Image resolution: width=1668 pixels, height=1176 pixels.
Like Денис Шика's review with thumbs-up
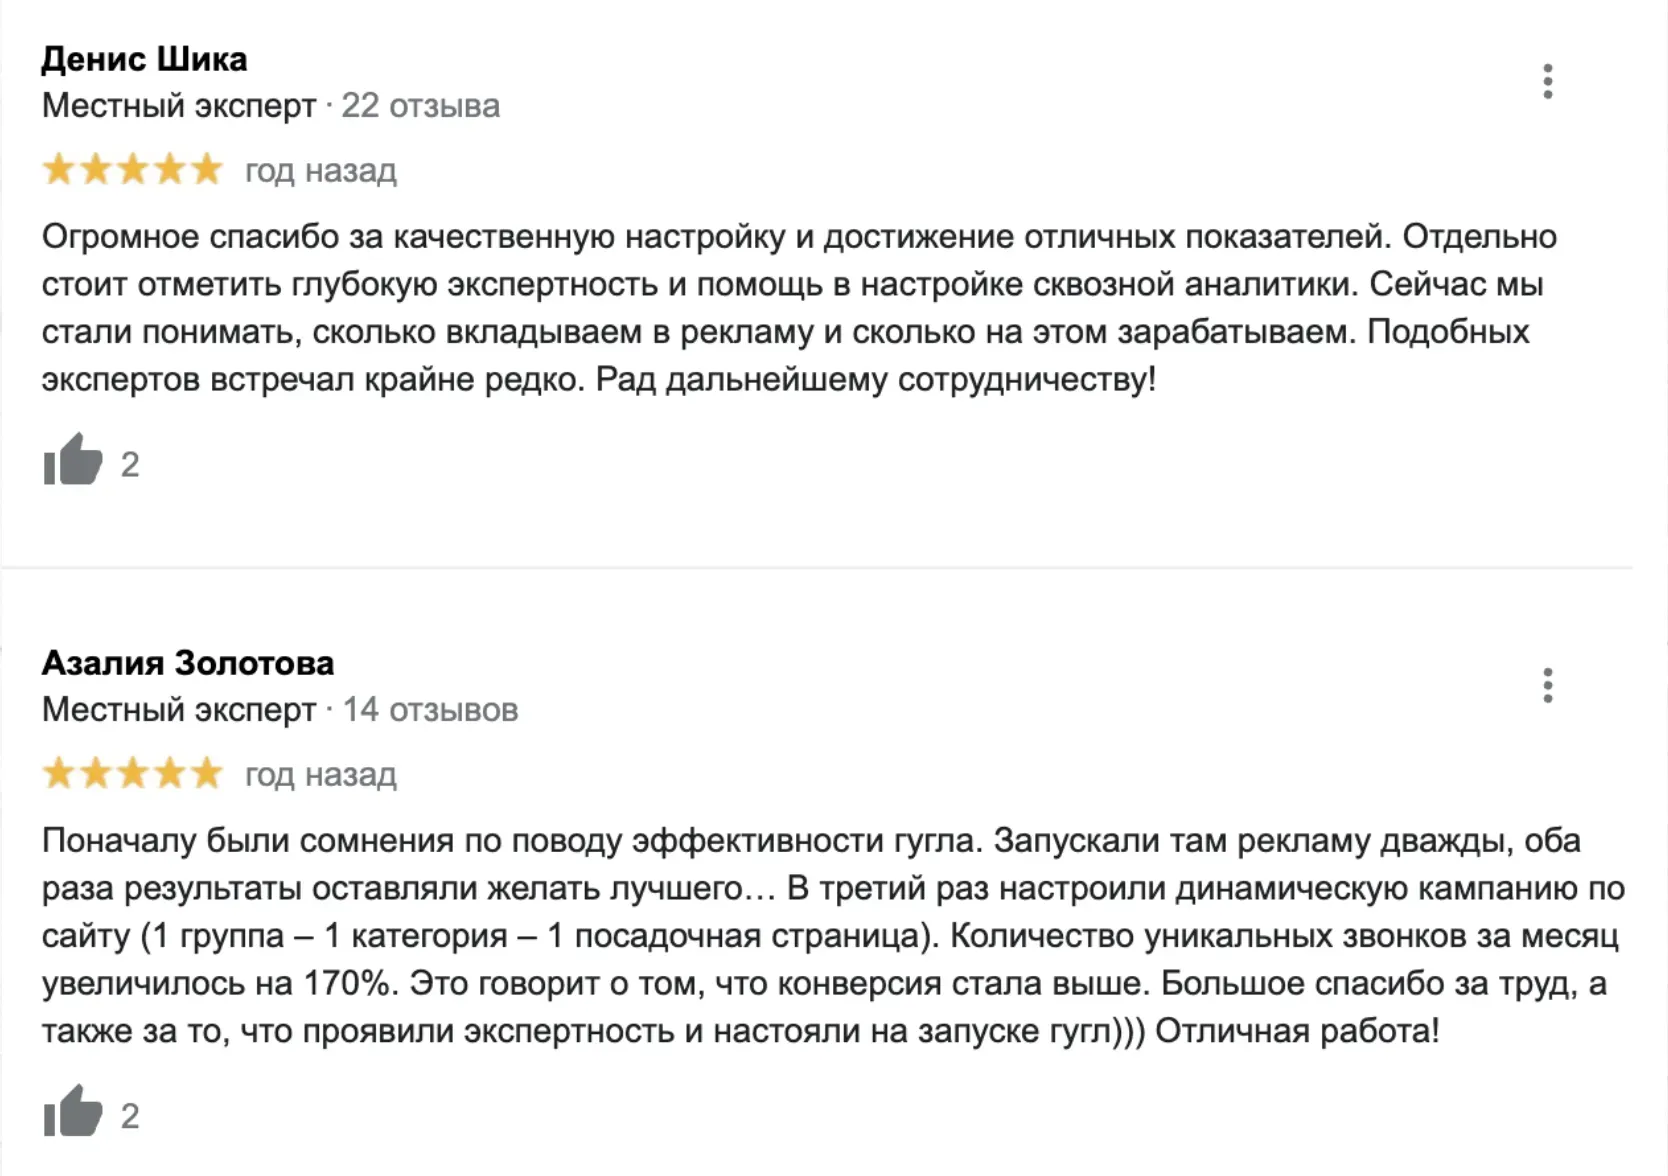(x=73, y=461)
